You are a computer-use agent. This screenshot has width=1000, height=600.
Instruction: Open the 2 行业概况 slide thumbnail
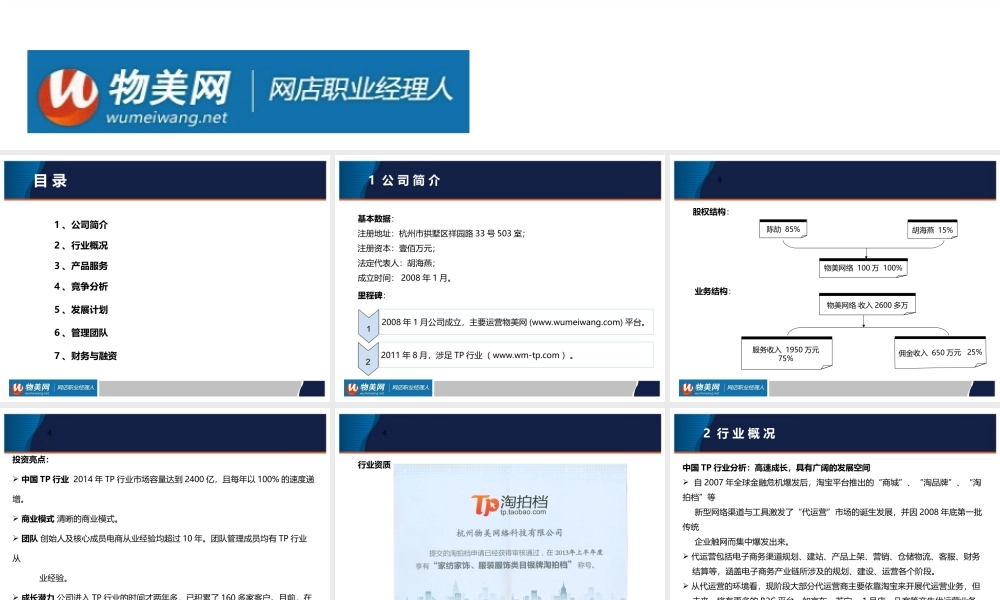[834, 506]
